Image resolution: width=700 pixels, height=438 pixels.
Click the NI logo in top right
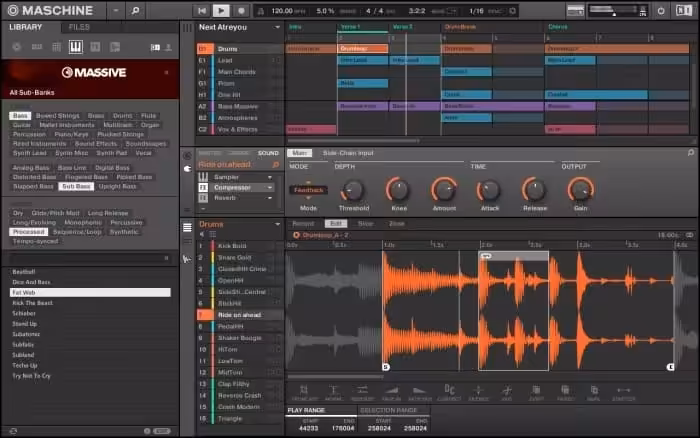pyautogui.click(x=683, y=10)
